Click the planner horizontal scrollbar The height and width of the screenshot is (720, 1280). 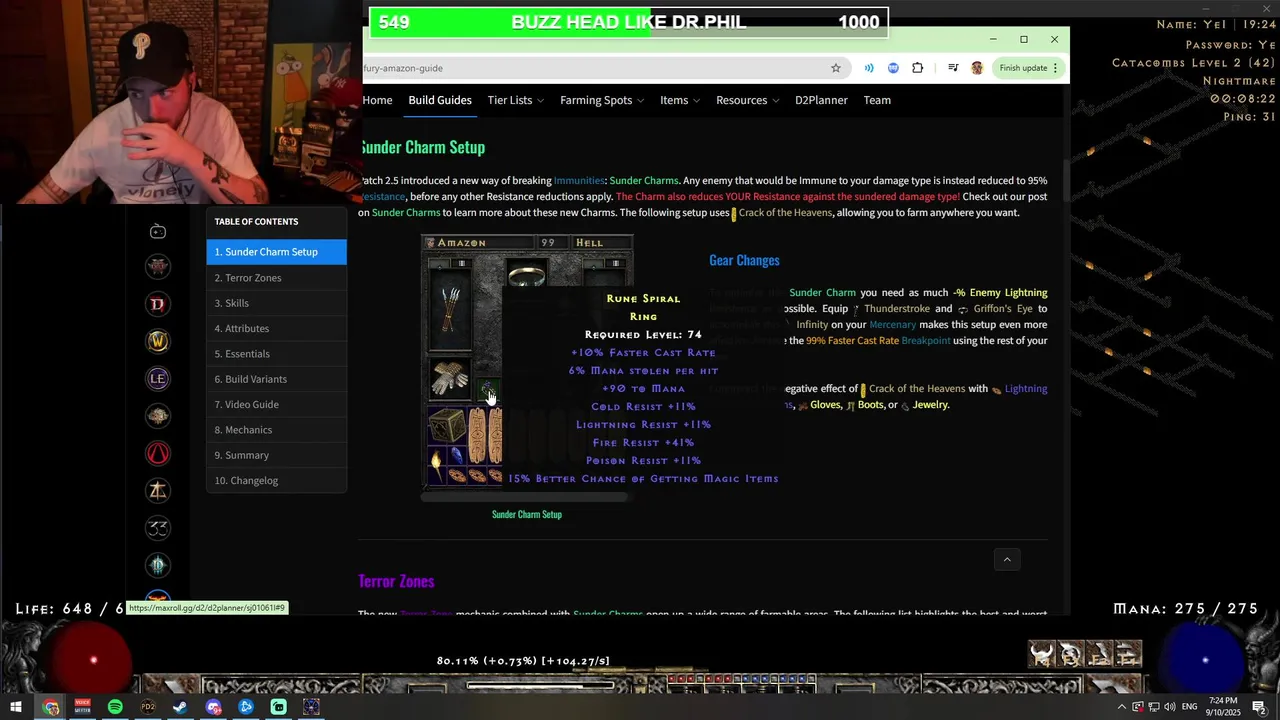[x=526, y=496]
